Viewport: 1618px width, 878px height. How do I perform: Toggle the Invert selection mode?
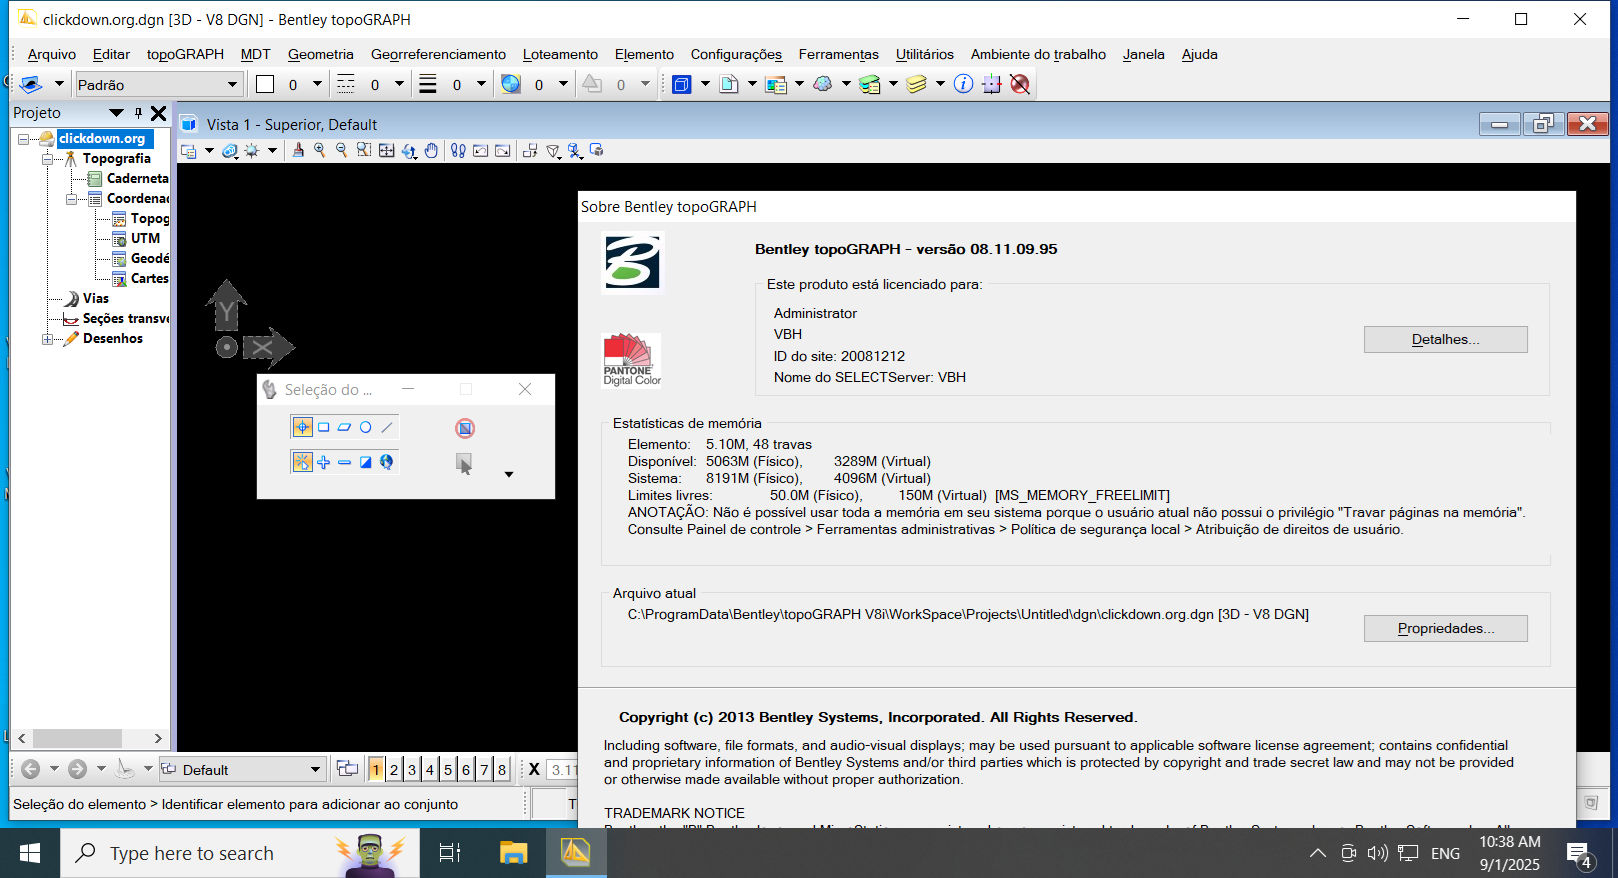click(366, 462)
